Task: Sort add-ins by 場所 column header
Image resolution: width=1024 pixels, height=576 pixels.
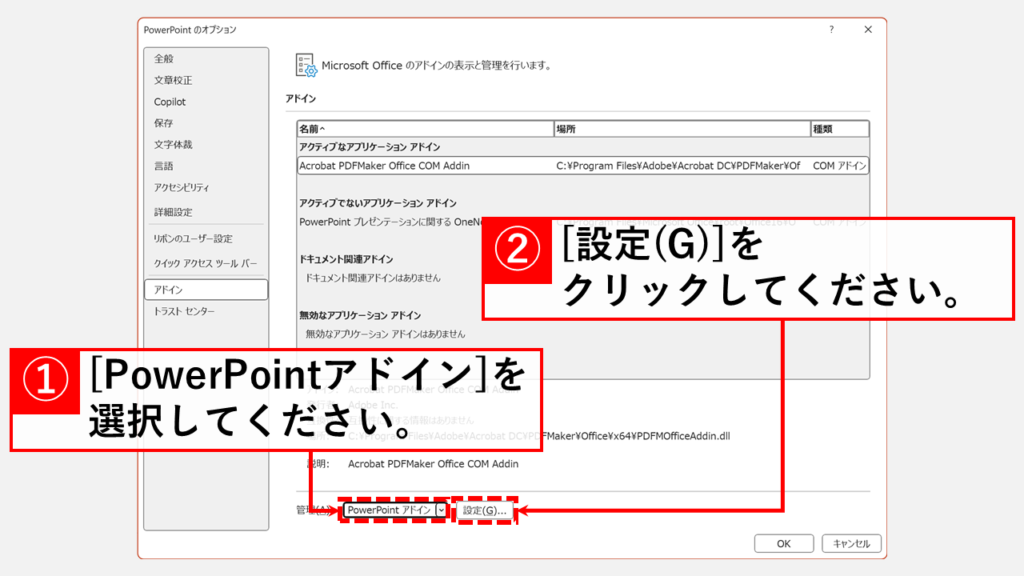Action: 682,129
